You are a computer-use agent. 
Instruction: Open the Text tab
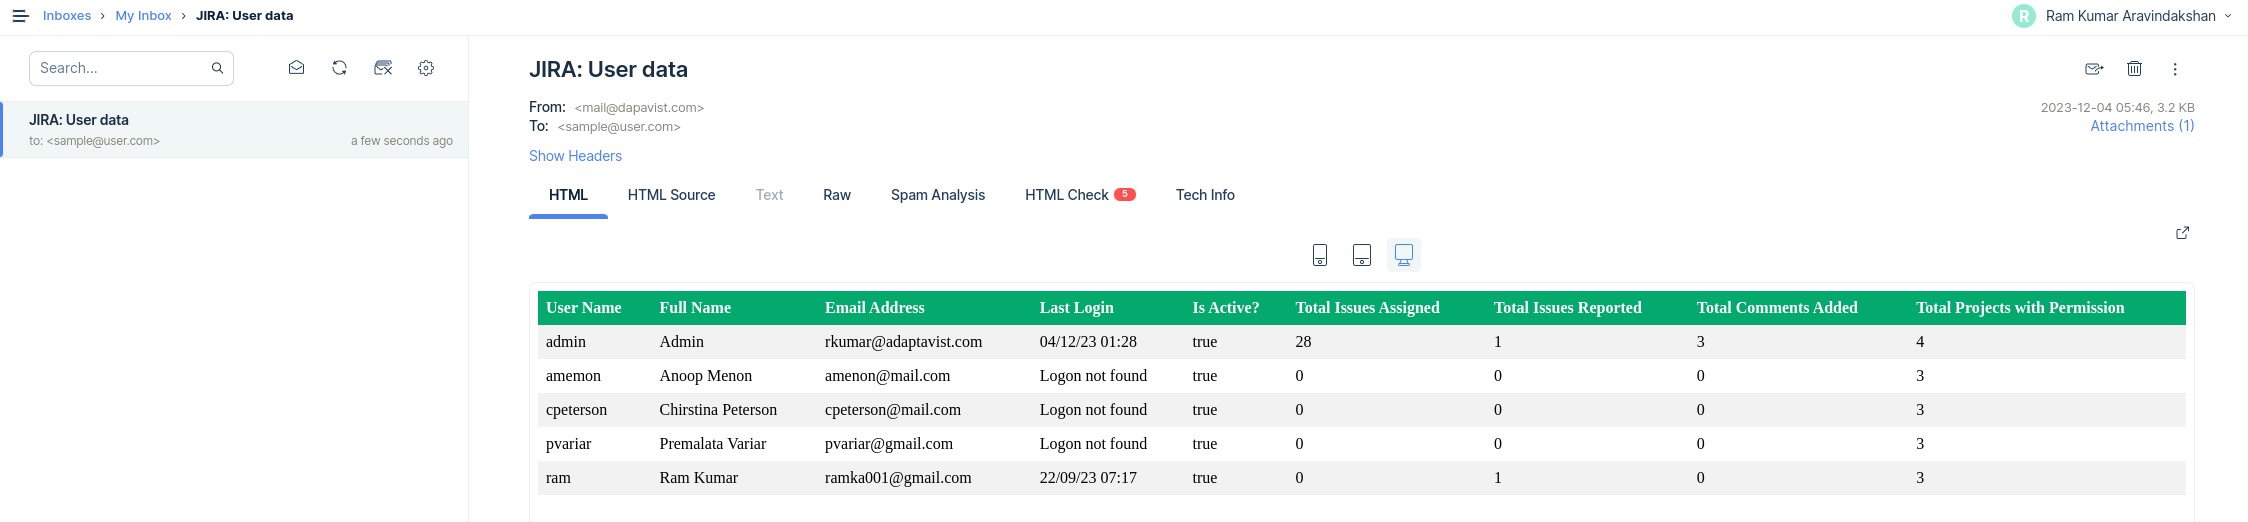point(769,195)
